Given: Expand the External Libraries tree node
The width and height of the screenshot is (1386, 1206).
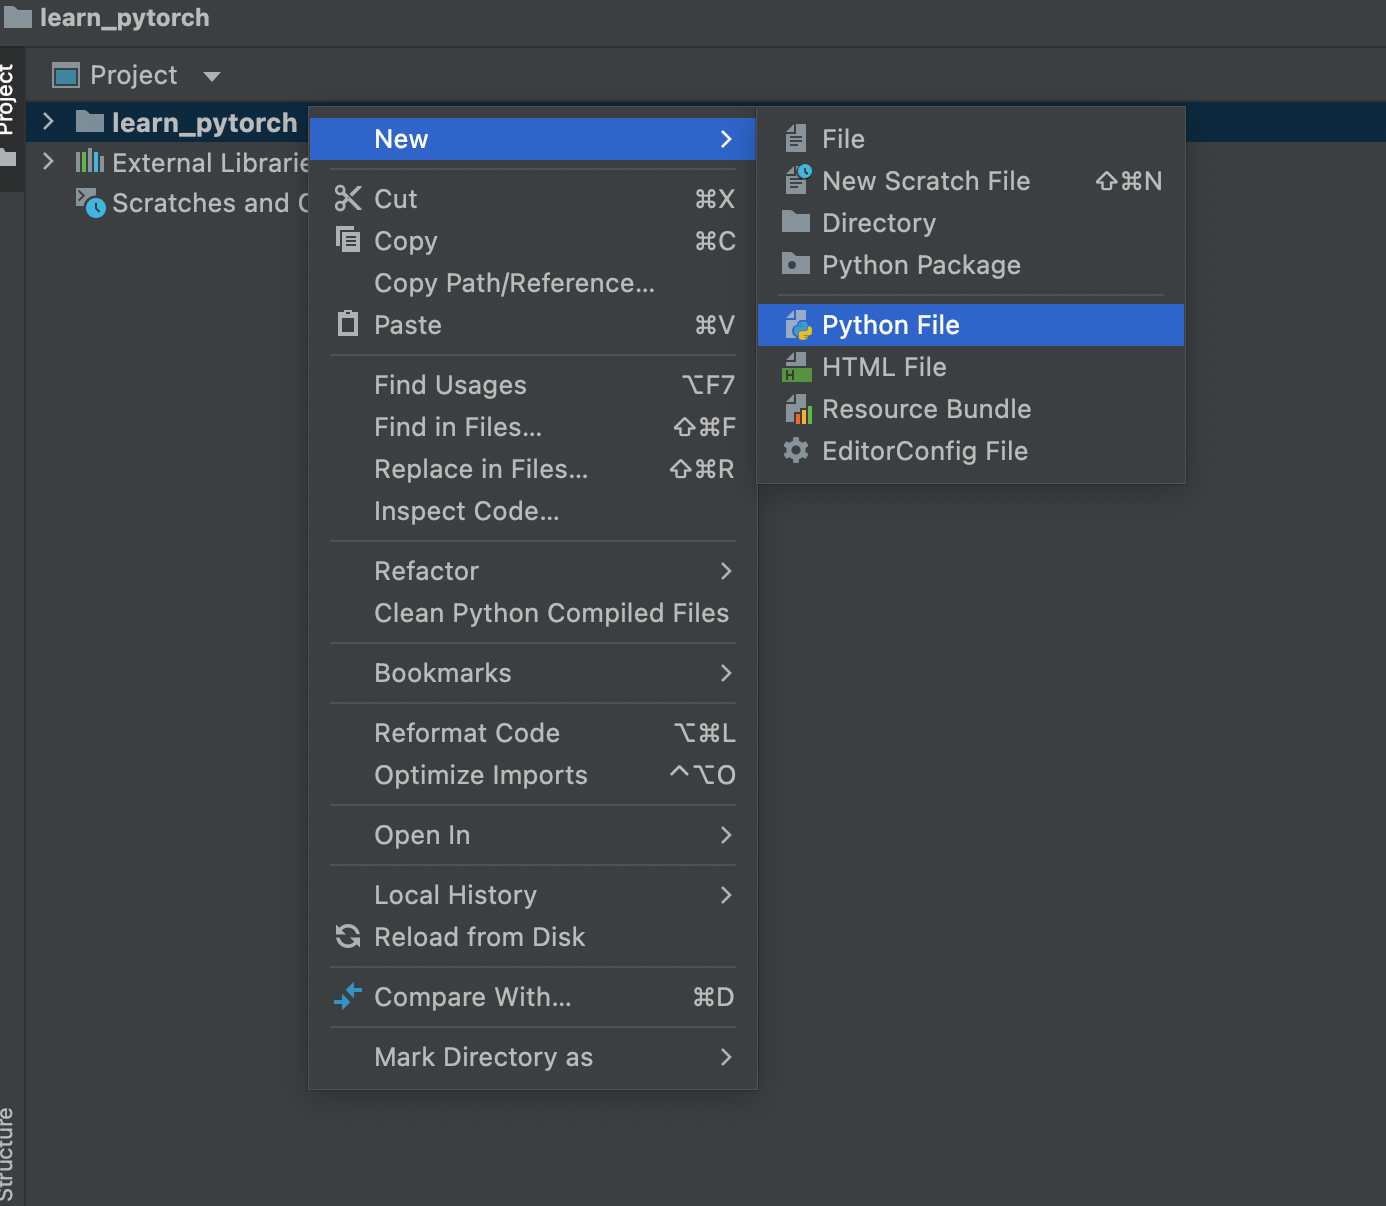Looking at the screenshot, I should coord(48,162).
